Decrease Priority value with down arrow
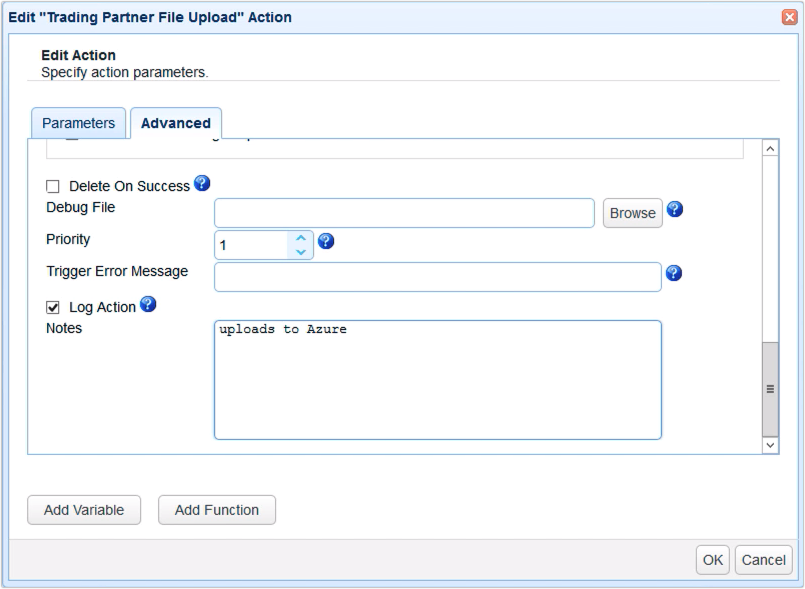The height and width of the screenshot is (589, 805). [301, 252]
